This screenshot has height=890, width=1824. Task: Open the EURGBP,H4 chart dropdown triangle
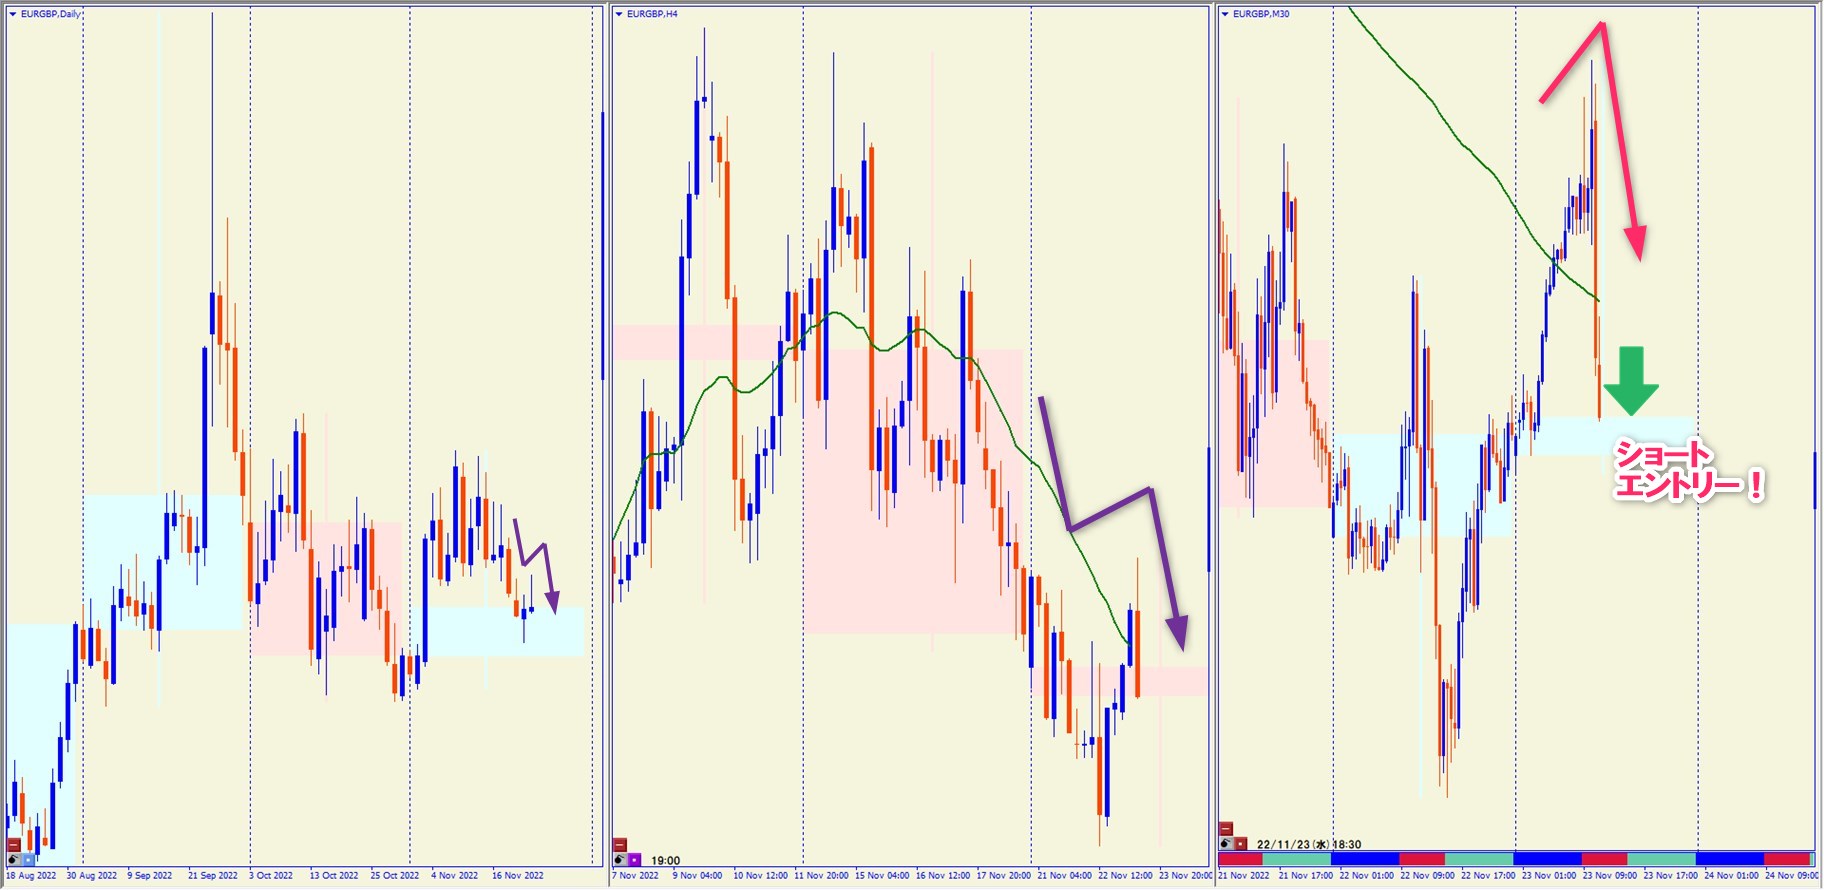619,14
